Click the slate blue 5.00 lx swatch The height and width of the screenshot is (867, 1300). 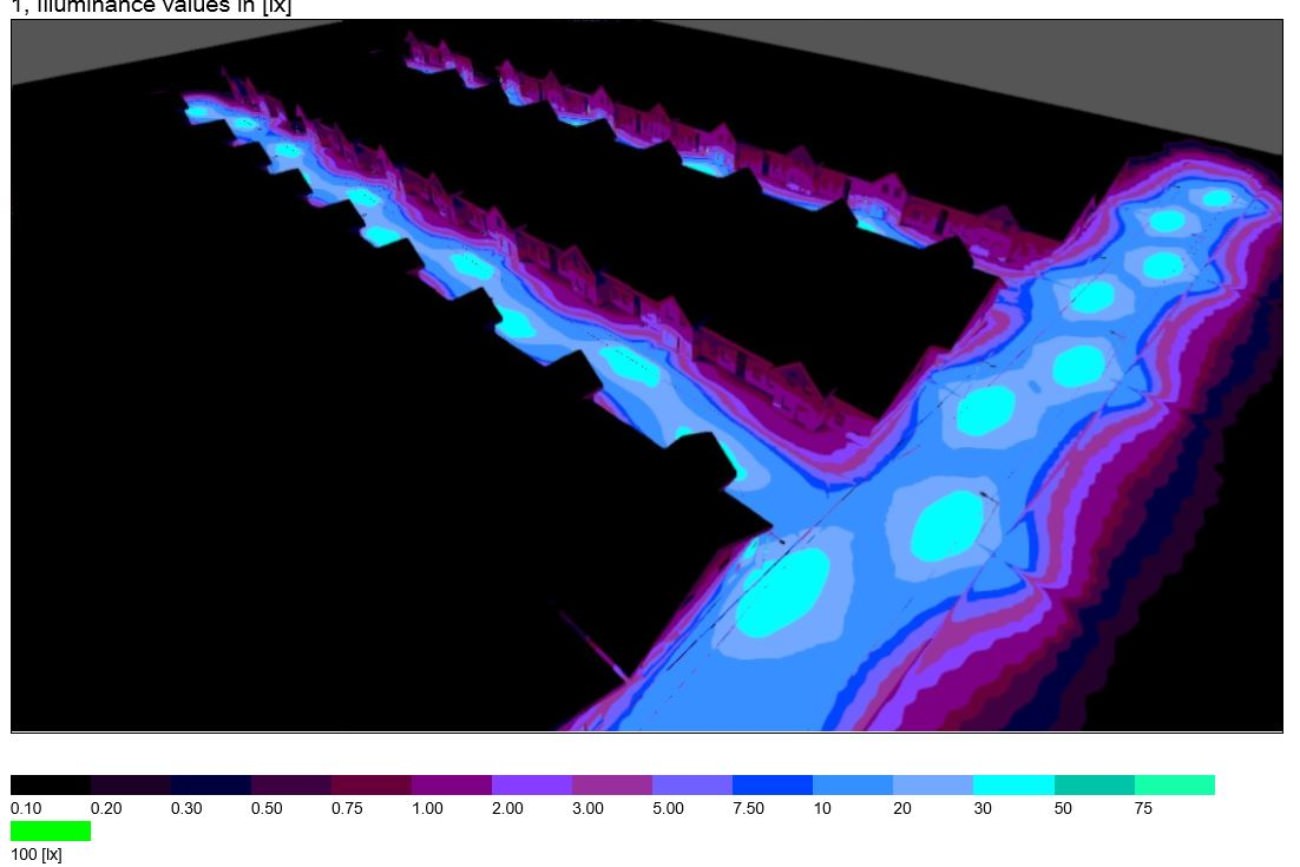click(x=692, y=785)
